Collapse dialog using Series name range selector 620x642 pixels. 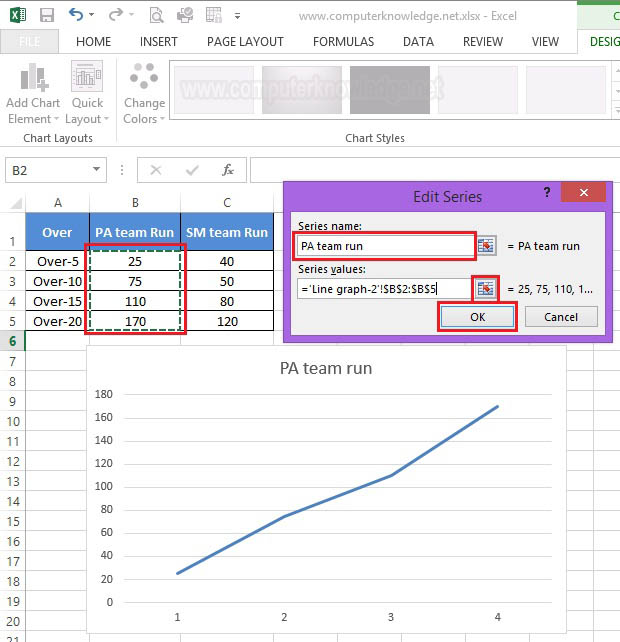click(486, 246)
